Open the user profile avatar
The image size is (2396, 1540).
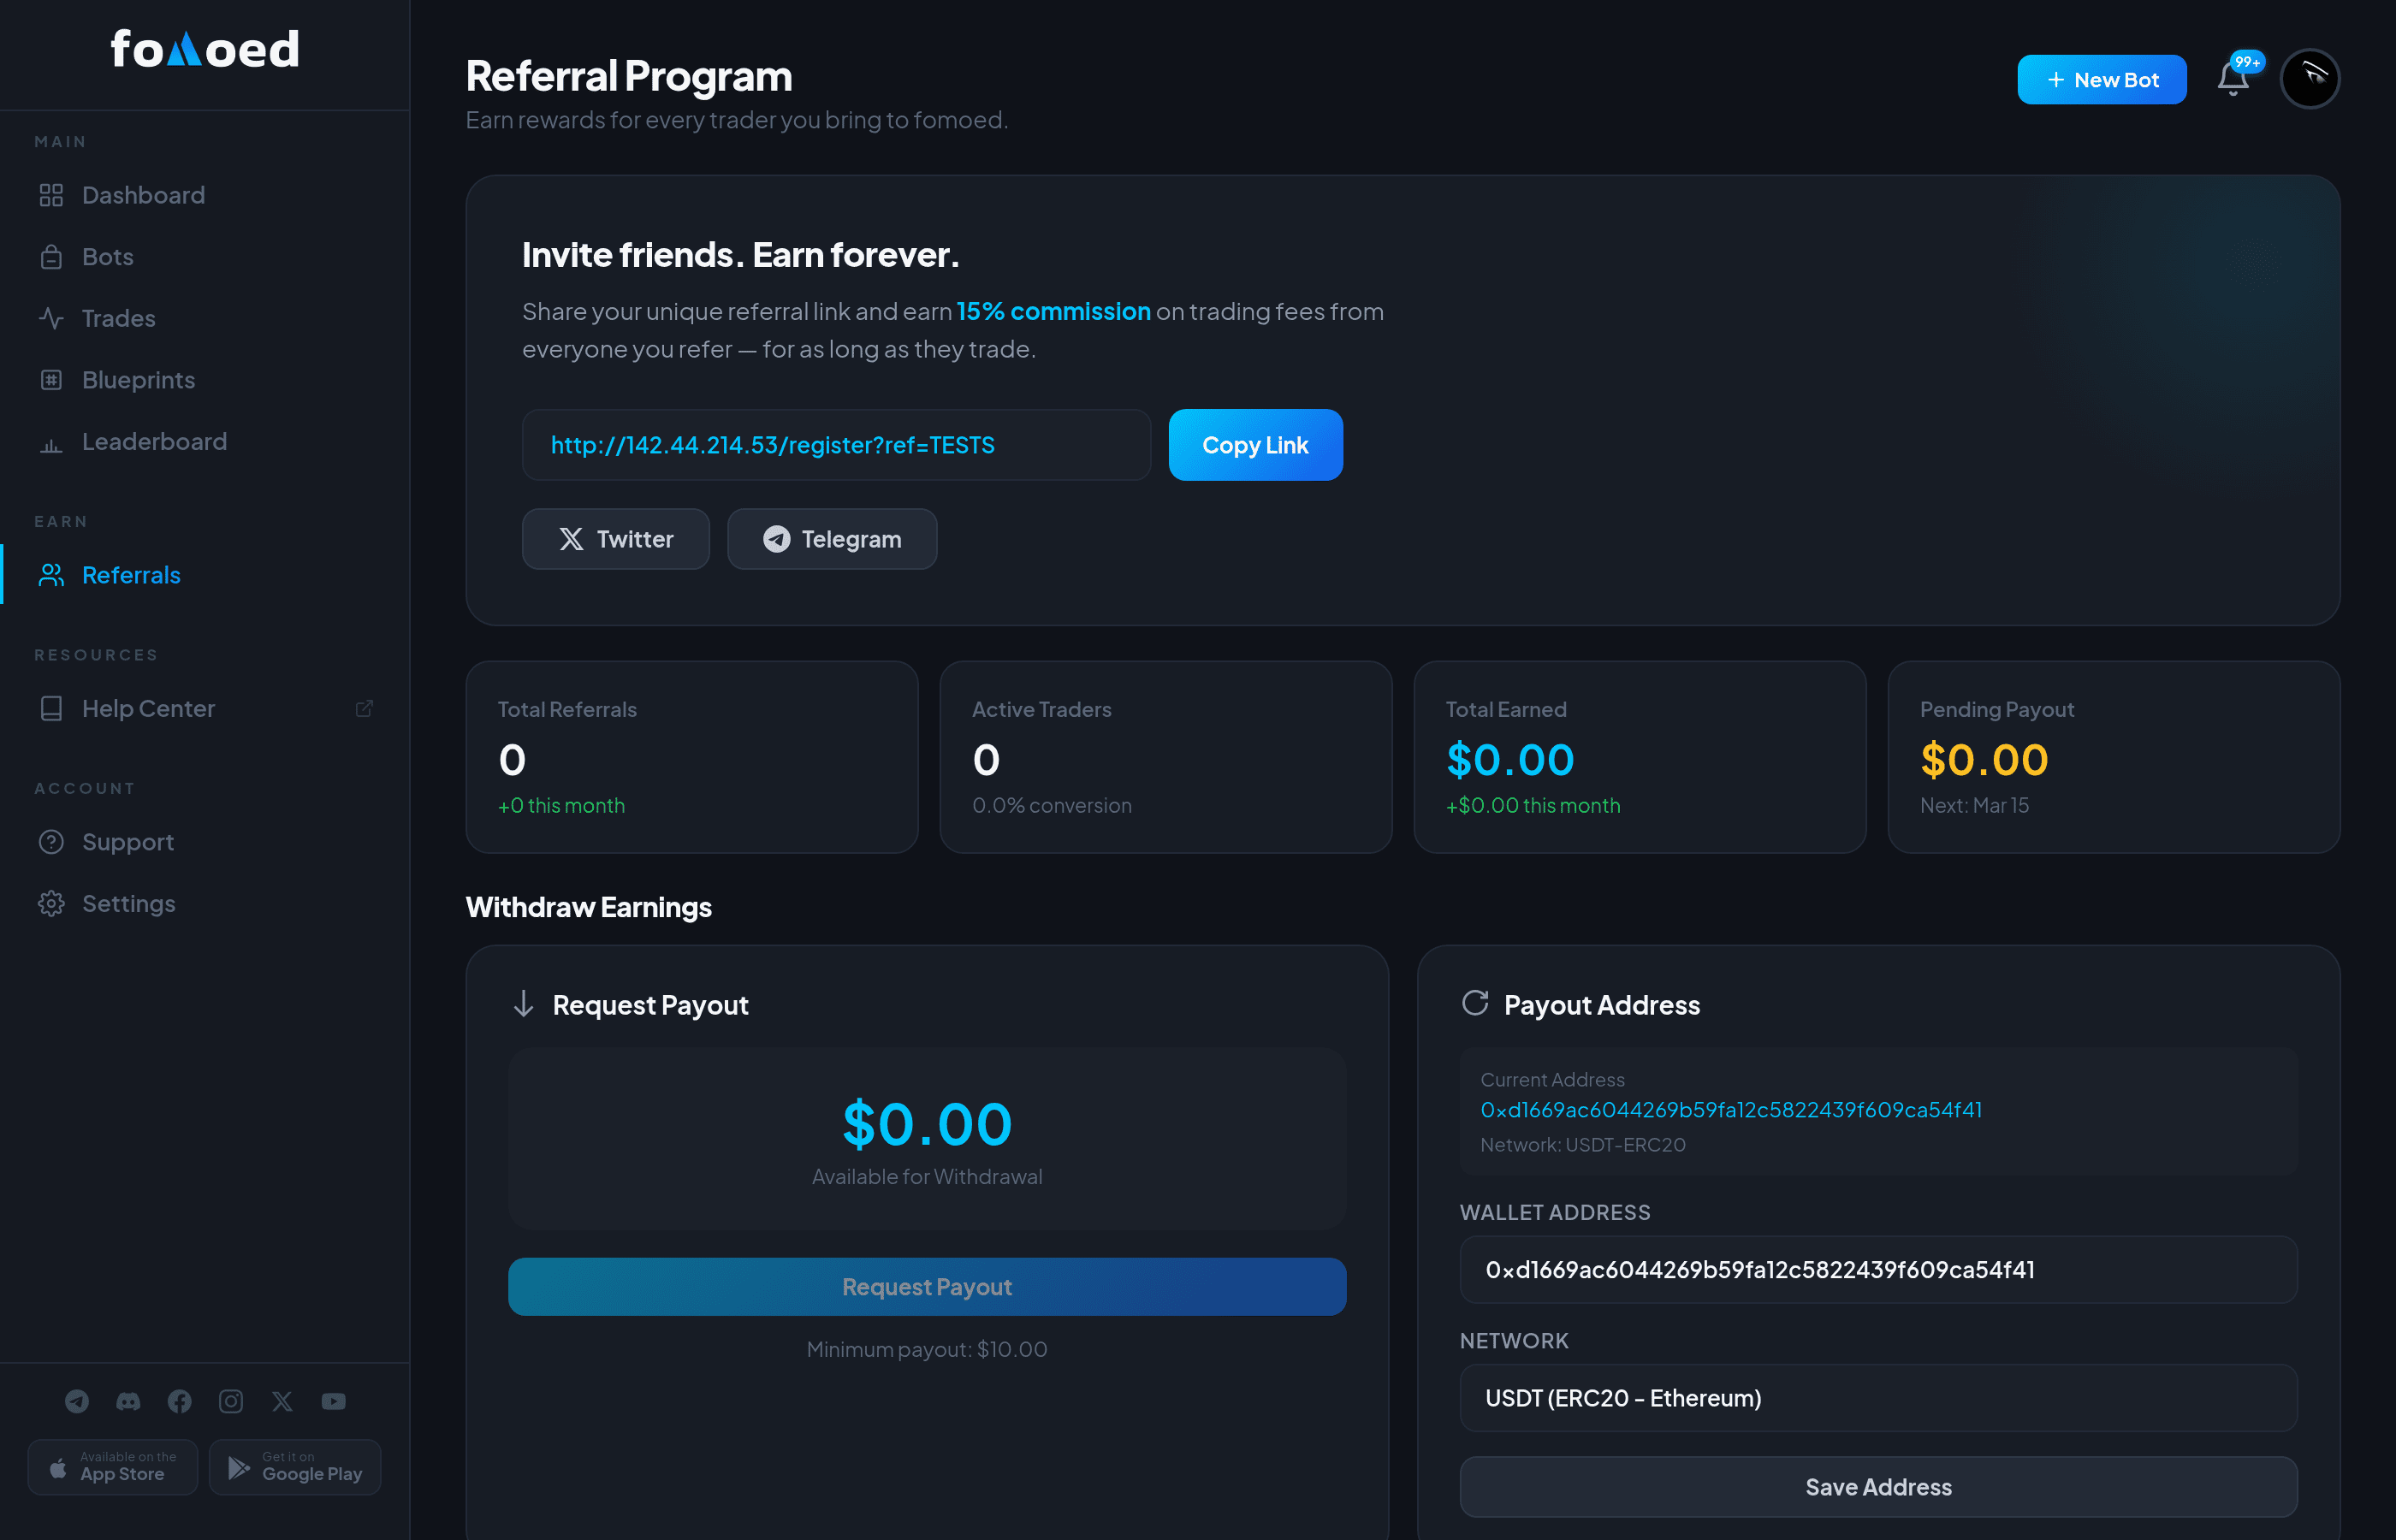(x=2310, y=79)
